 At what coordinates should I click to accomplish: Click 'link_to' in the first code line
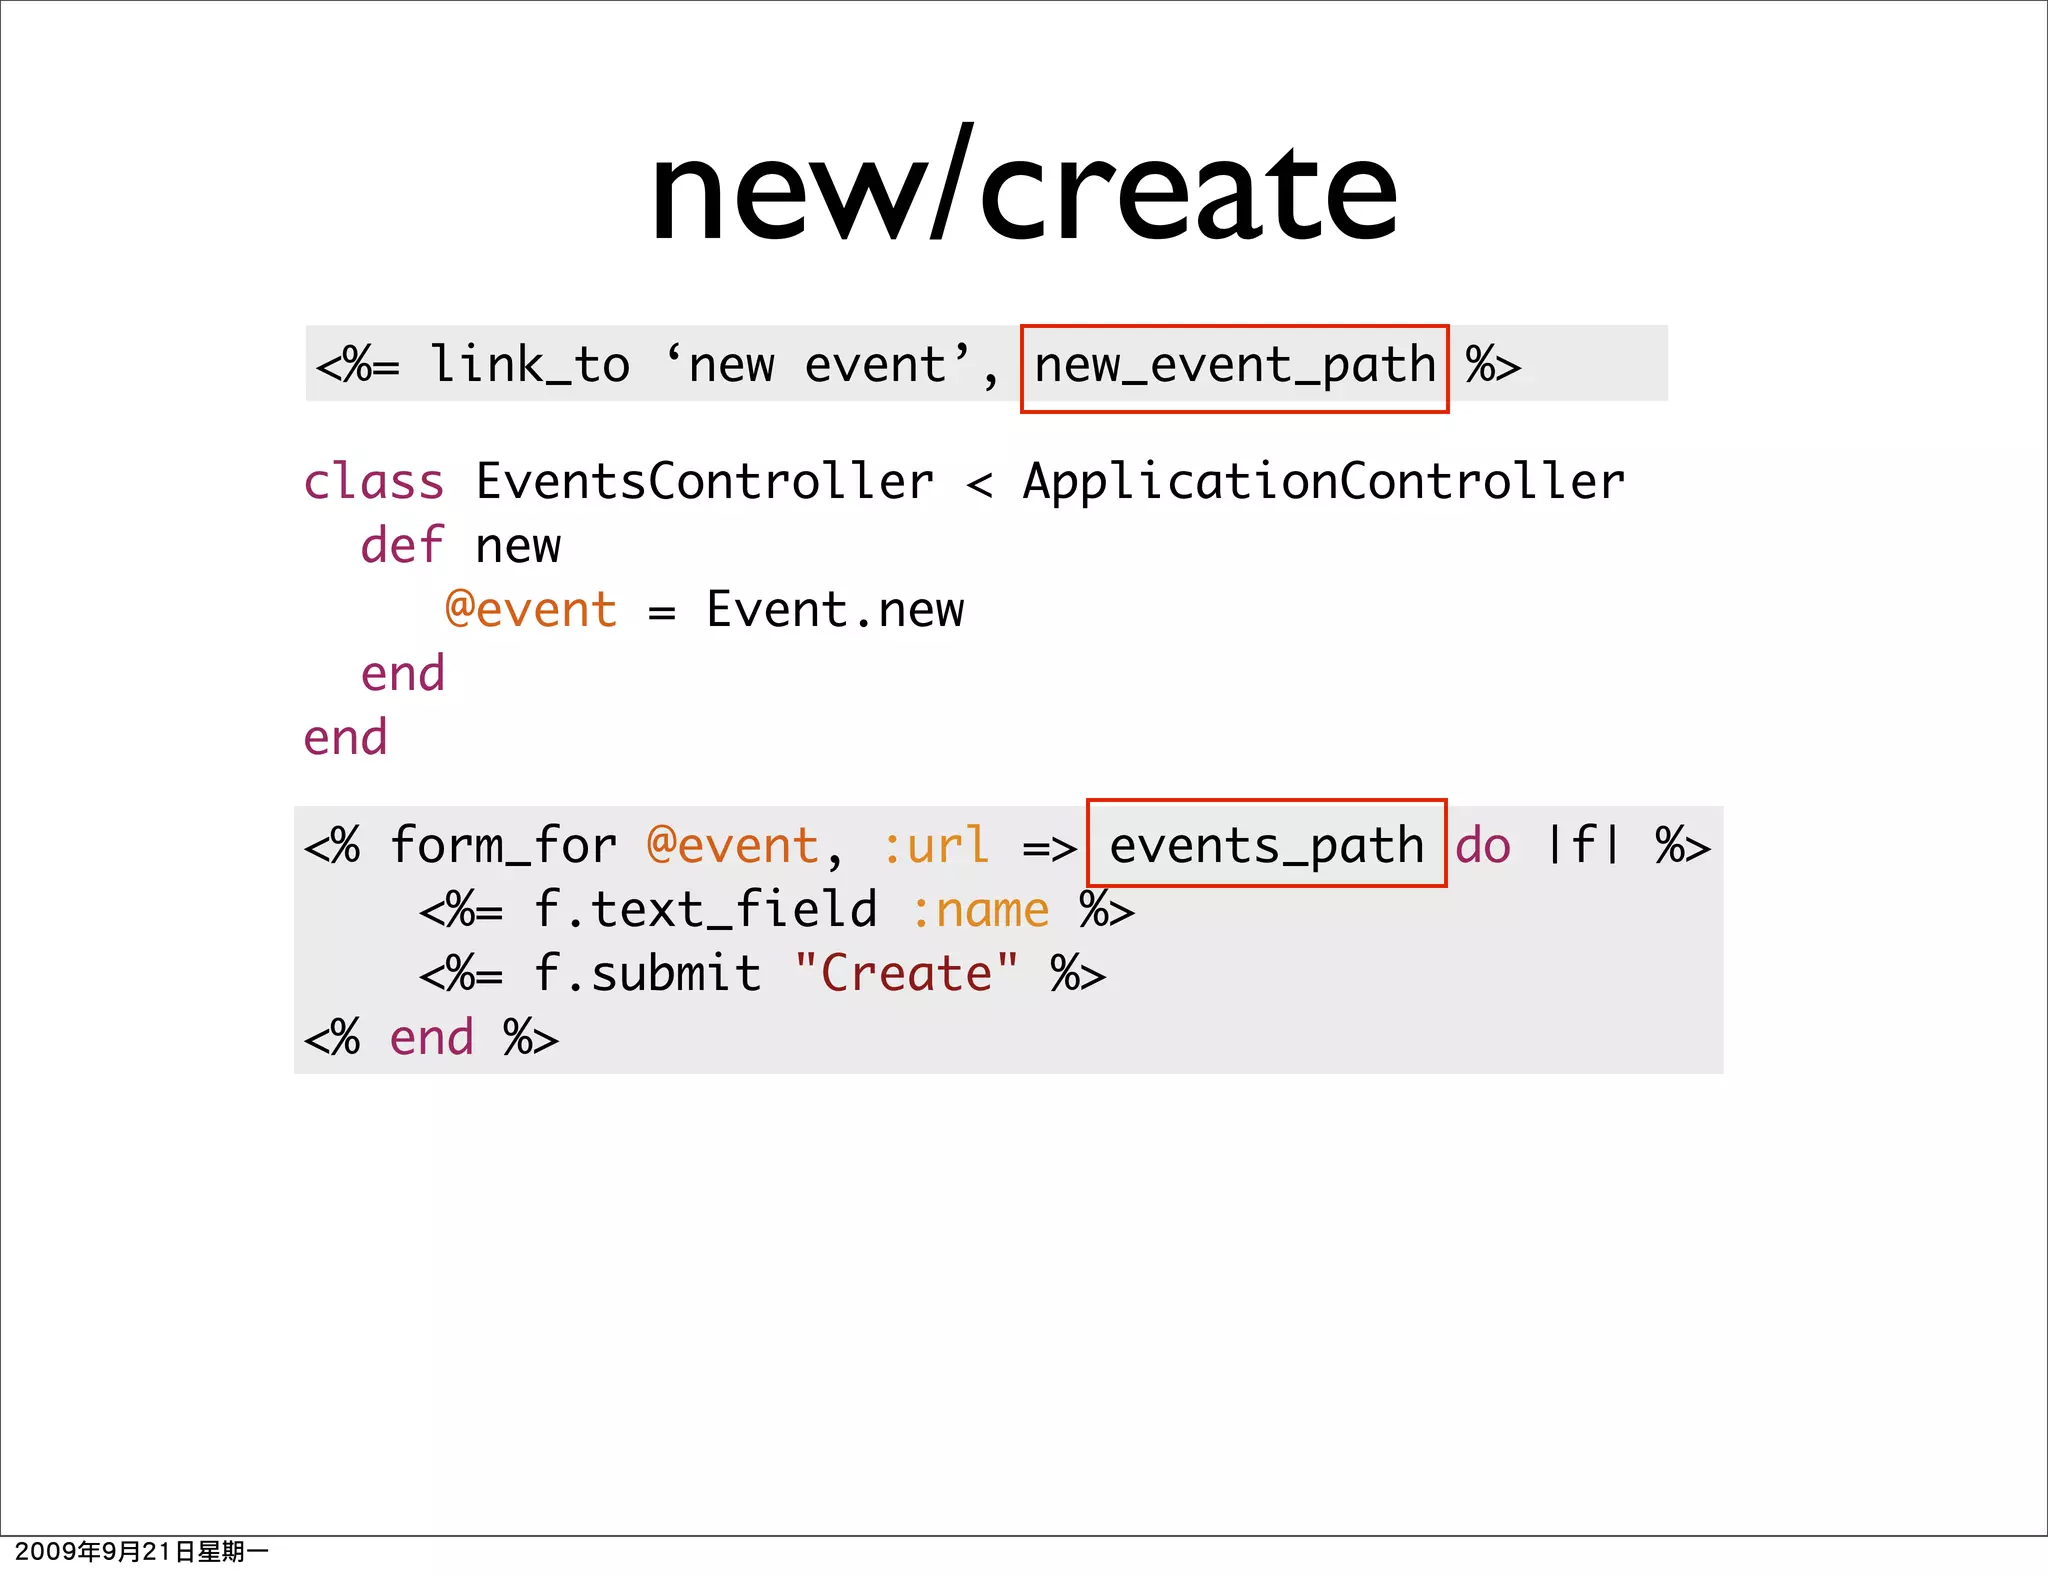529,365
